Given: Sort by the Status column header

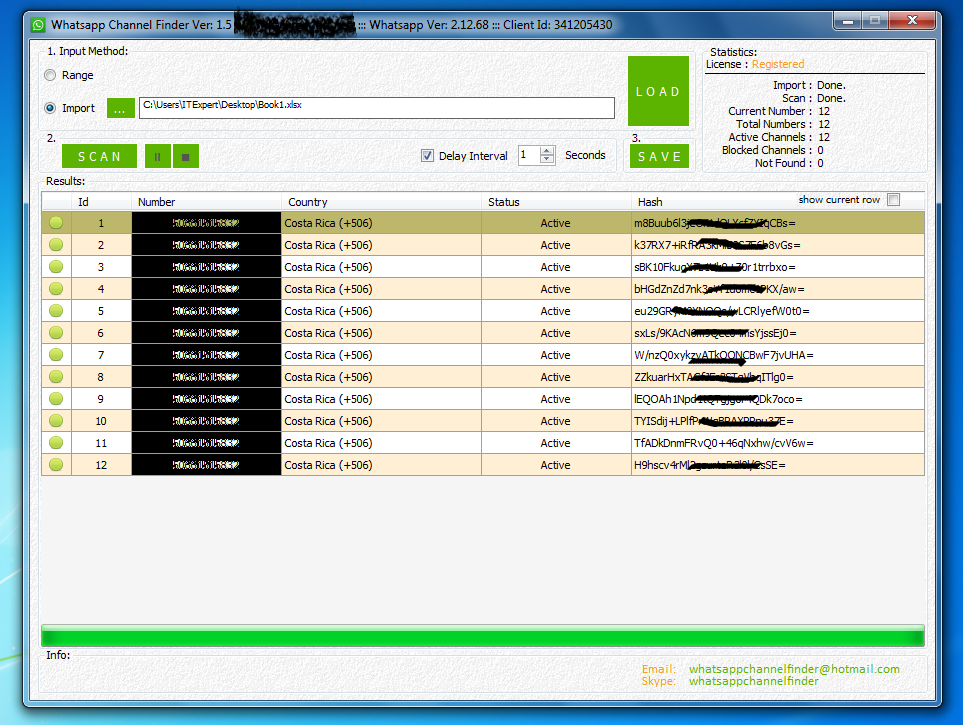Looking at the screenshot, I should click(x=556, y=202).
